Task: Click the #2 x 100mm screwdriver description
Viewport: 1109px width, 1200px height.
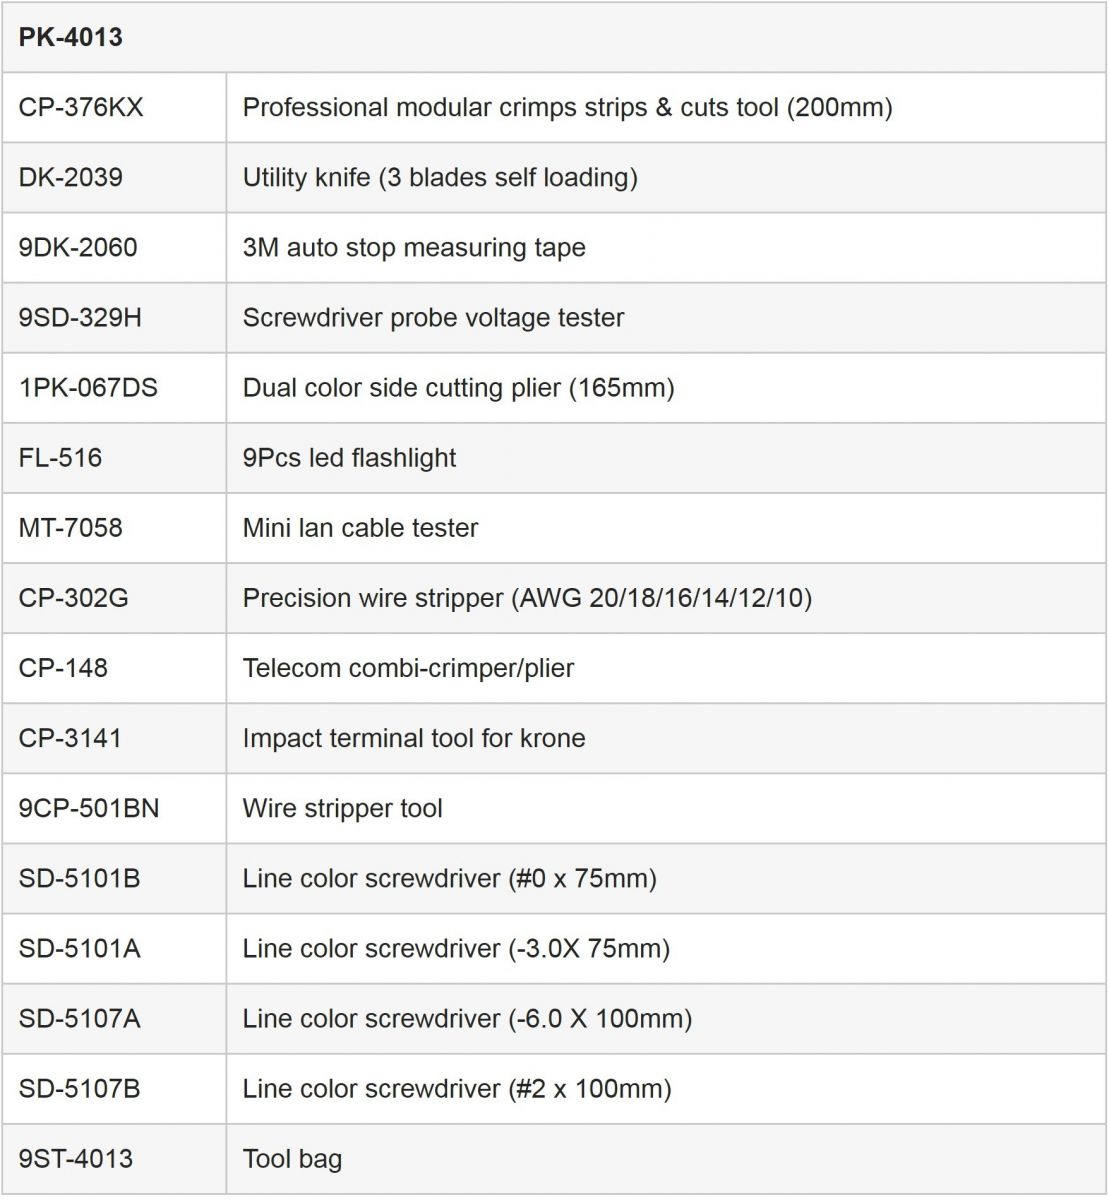Action: (457, 1088)
